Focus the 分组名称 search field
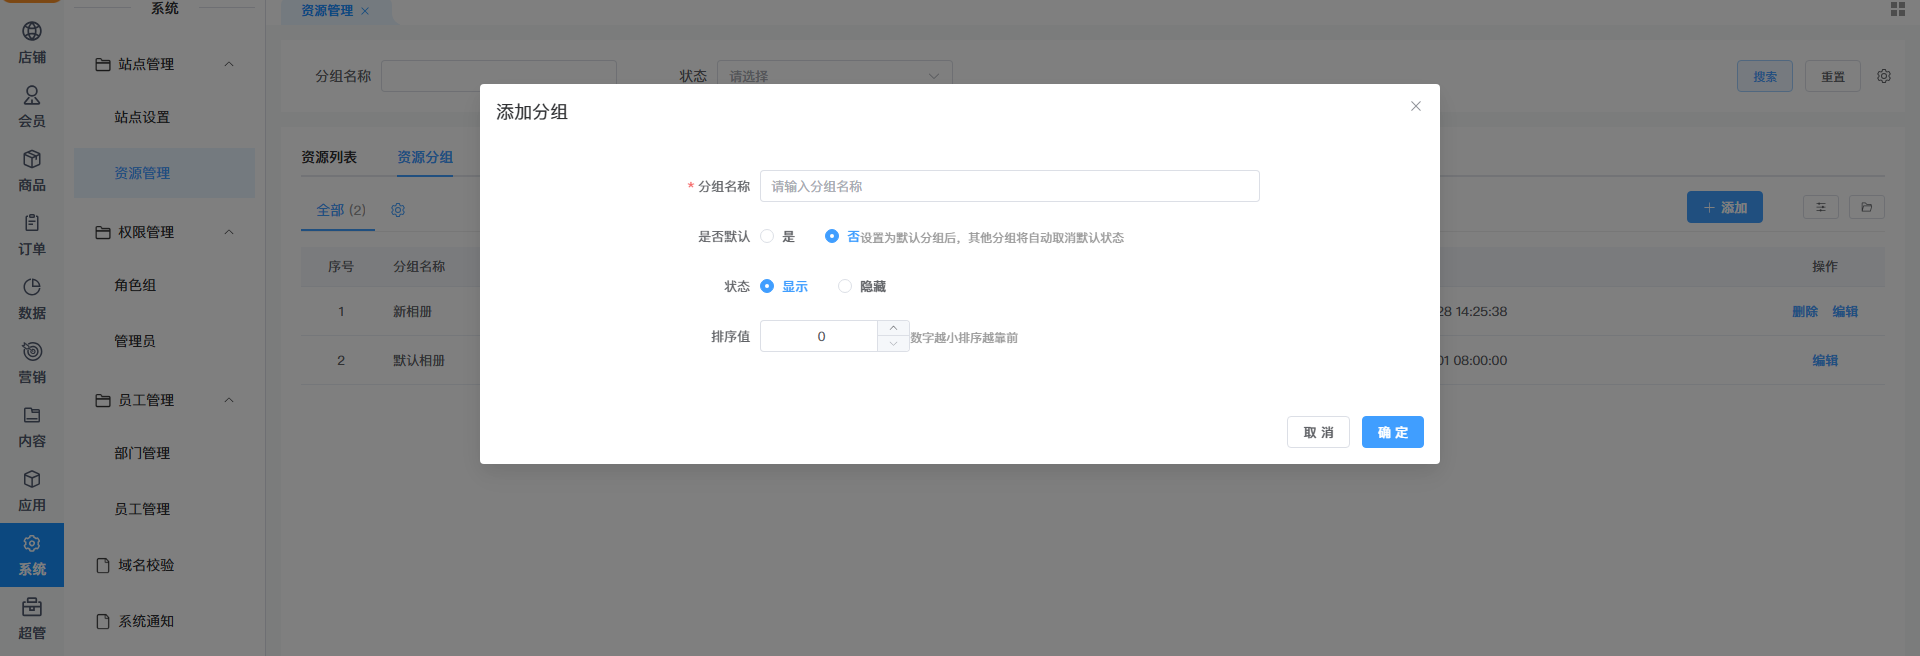 [x=499, y=76]
